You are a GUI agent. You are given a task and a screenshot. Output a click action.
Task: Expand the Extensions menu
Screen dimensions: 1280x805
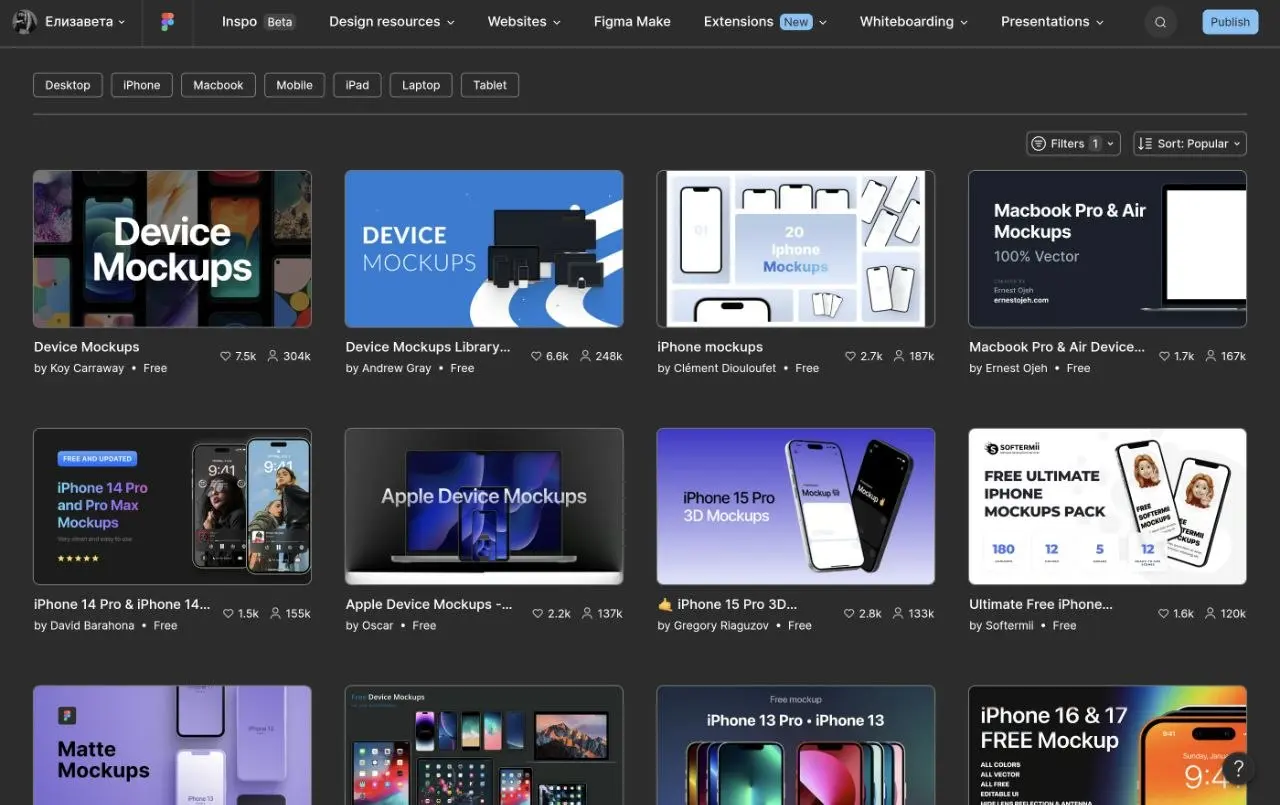click(x=765, y=22)
